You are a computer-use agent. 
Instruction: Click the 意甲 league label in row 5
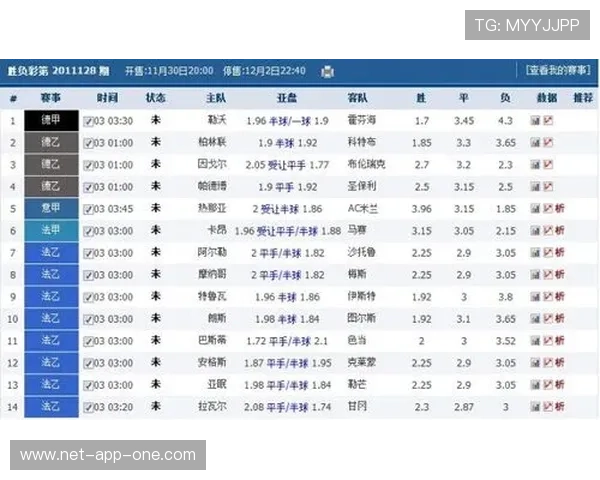click(x=51, y=208)
